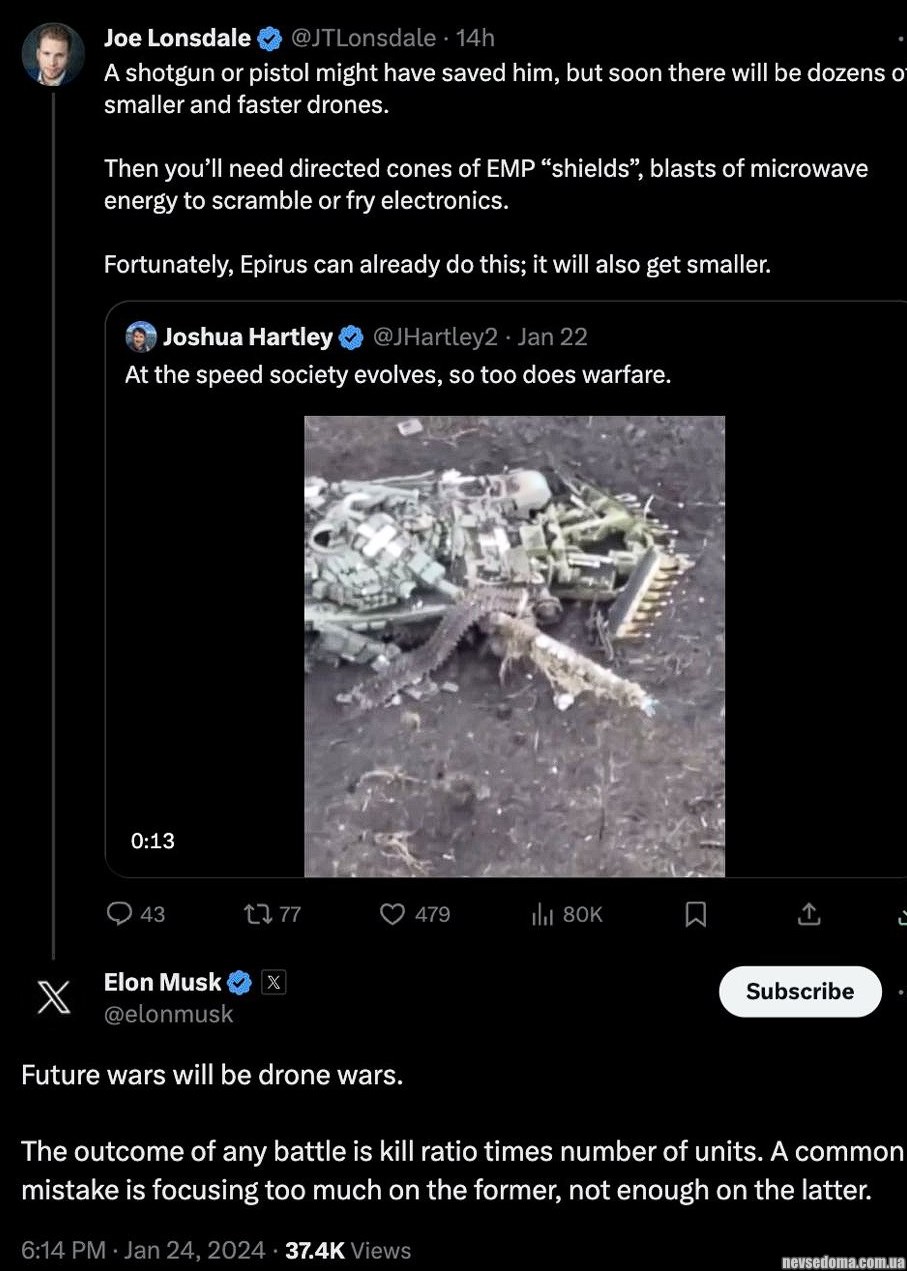Like the tweet via heart icon
The height and width of the screenshot is (1271, 907).
tap(393, 914)
